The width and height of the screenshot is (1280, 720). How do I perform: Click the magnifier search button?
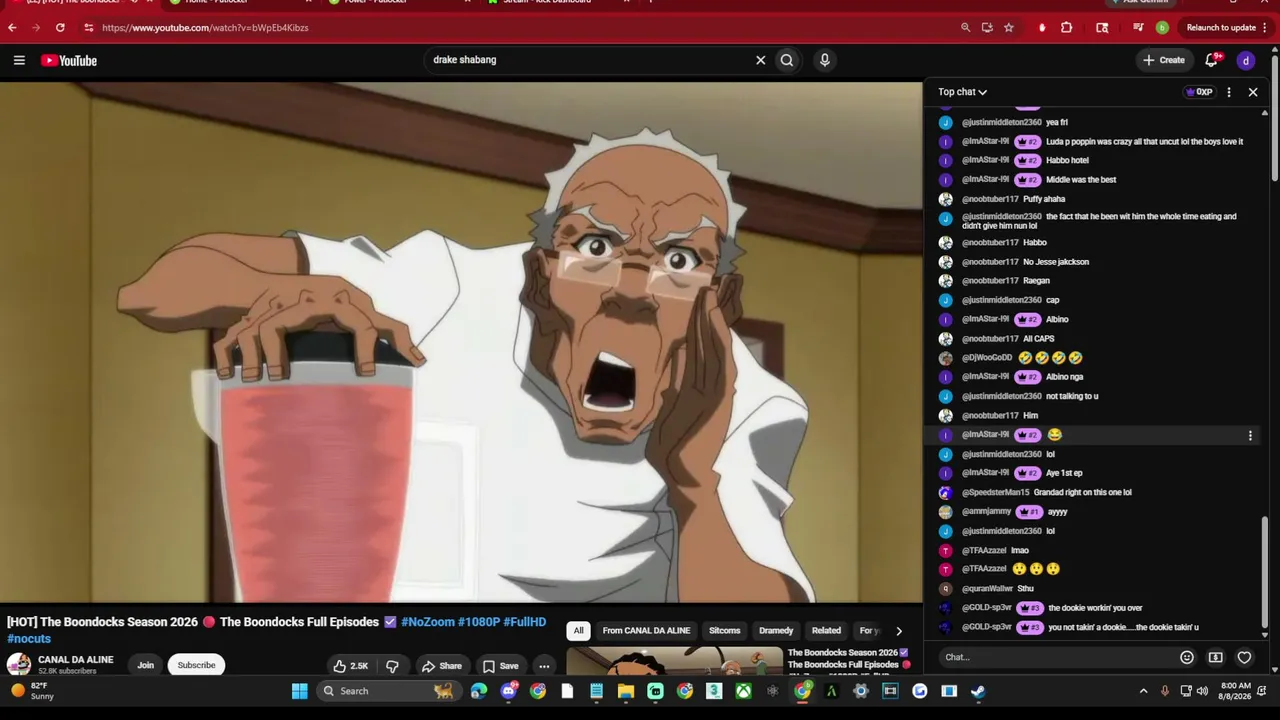(787, 60)
